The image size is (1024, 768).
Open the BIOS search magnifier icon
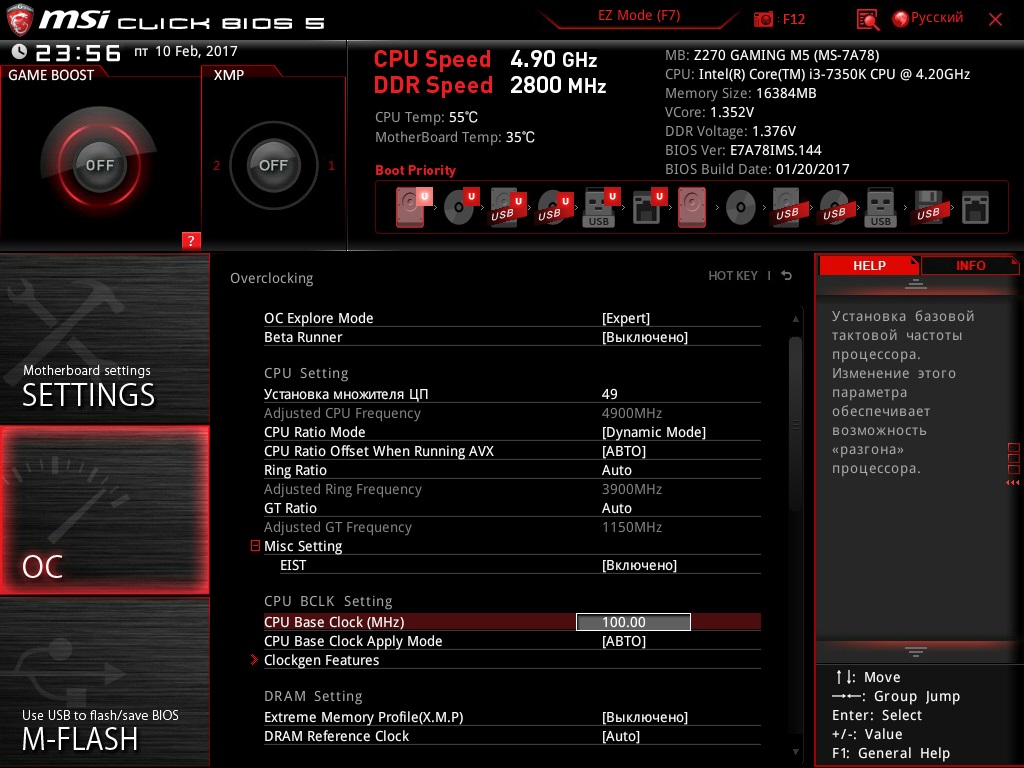pyautogui.click(x=867, y=20)
